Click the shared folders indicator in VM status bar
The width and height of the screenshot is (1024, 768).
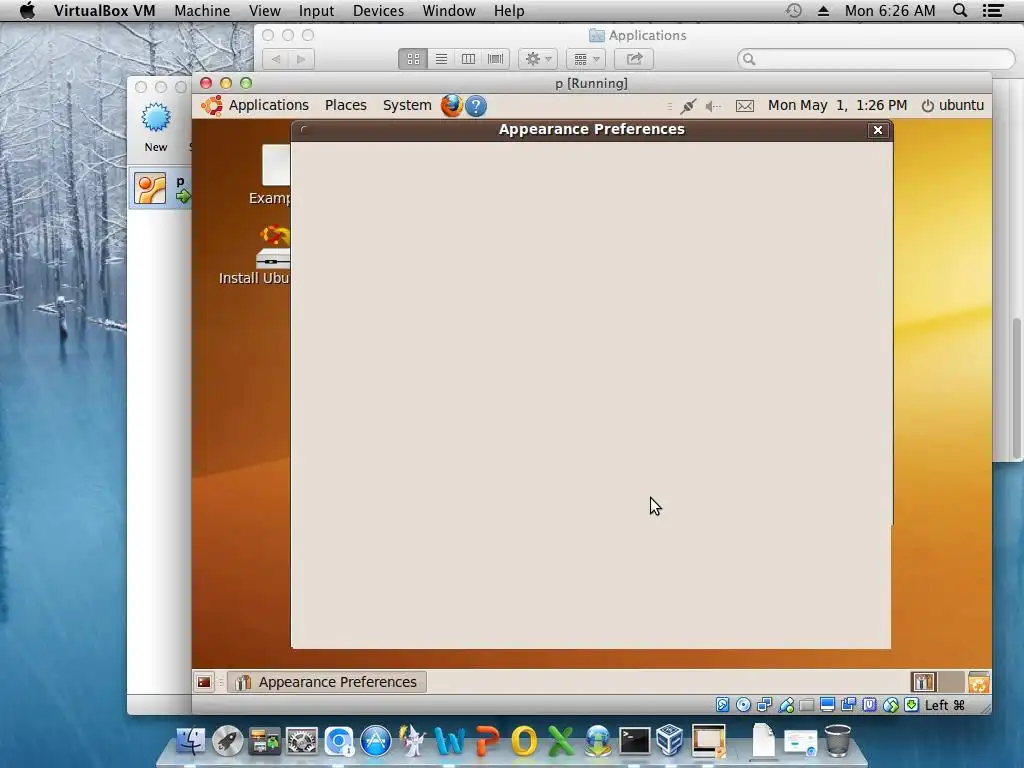click(x=807, y=705)
